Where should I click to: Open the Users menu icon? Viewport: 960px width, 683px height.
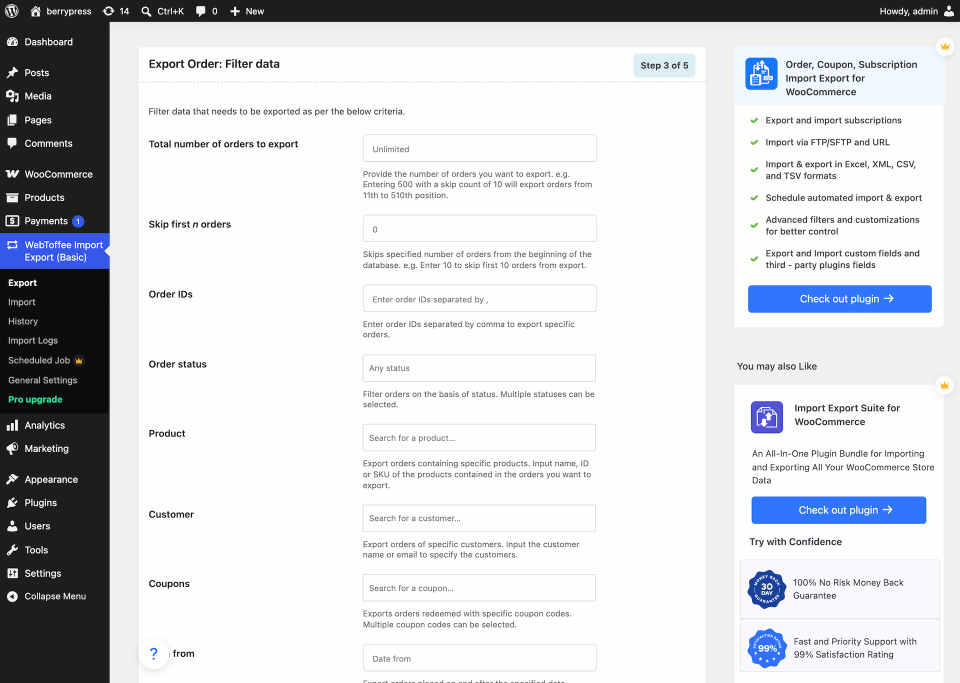click(x=12, y=526)
